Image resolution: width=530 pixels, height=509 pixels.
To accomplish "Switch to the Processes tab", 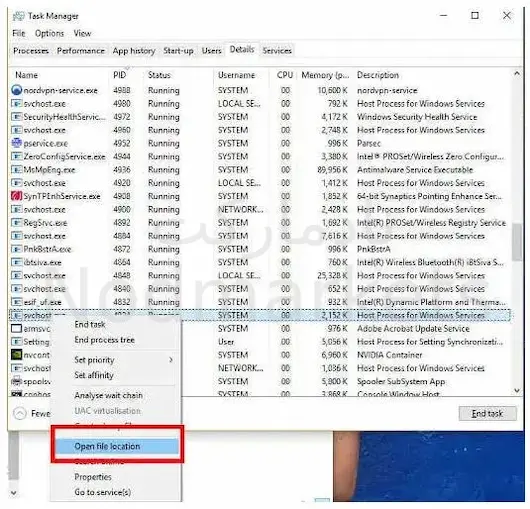I will coord(31,51).
